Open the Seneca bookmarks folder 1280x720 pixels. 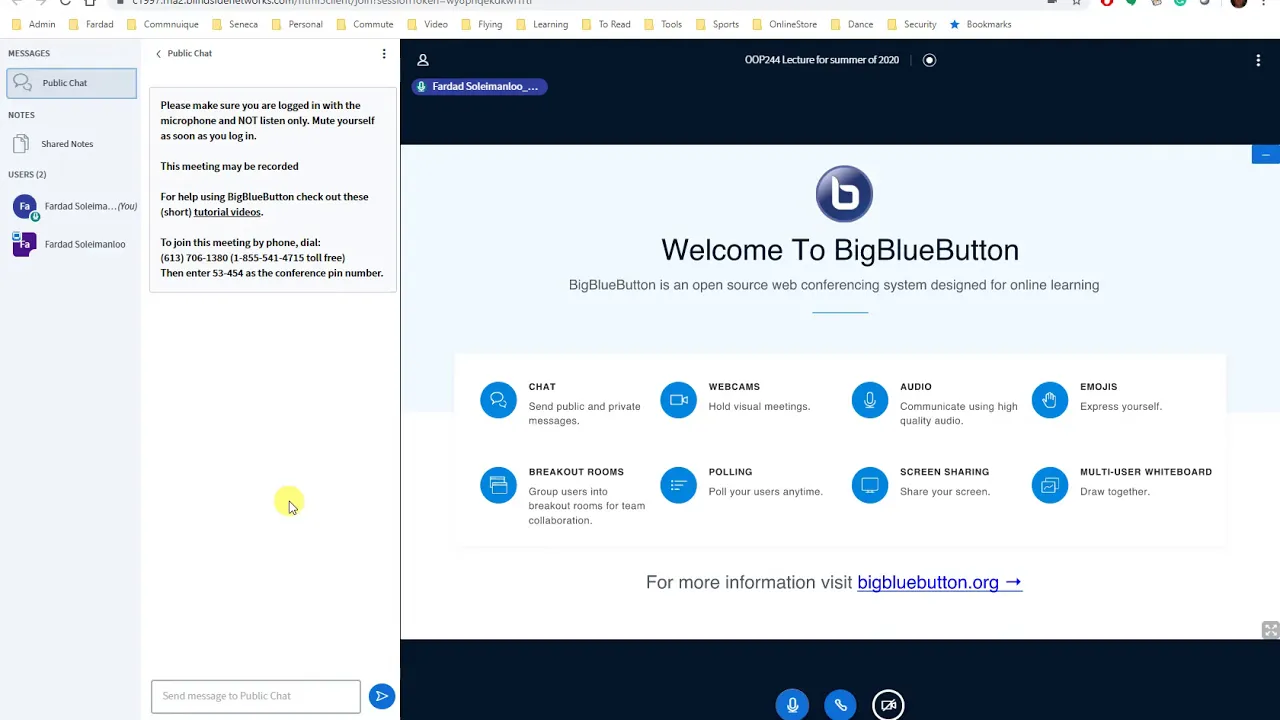(235, 24)
